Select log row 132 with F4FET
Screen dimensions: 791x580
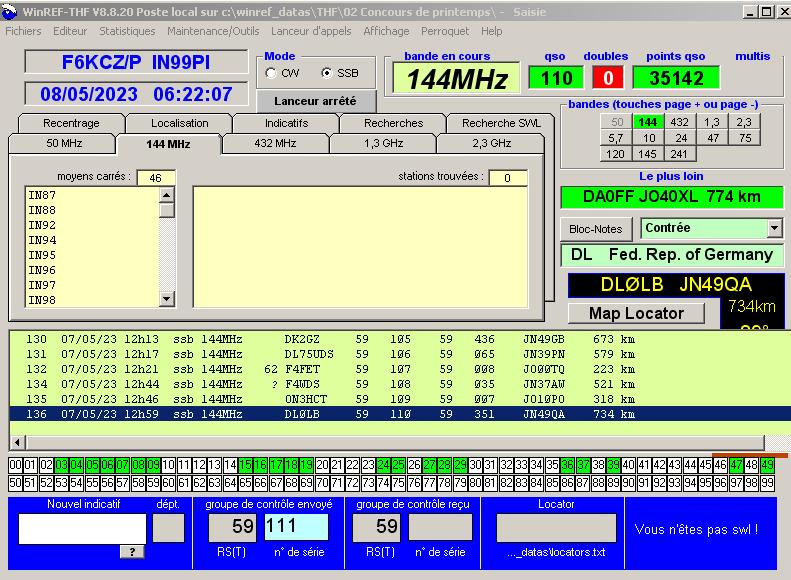tap(399, 369)
